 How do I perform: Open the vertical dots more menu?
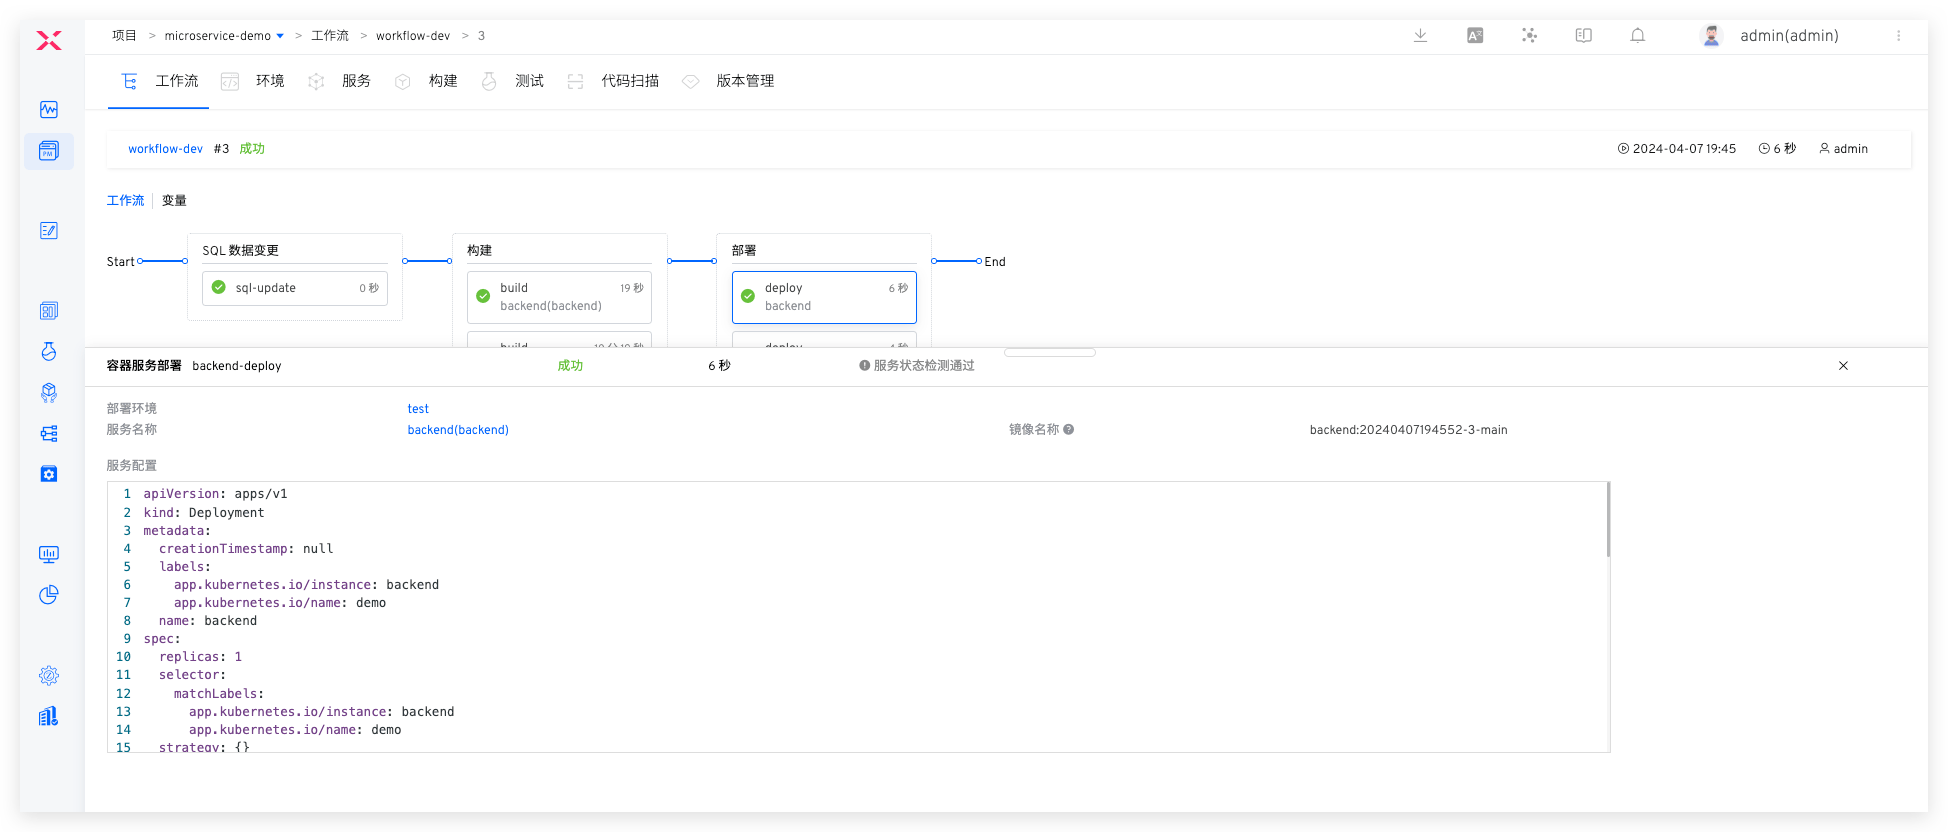pos(1898,36)
